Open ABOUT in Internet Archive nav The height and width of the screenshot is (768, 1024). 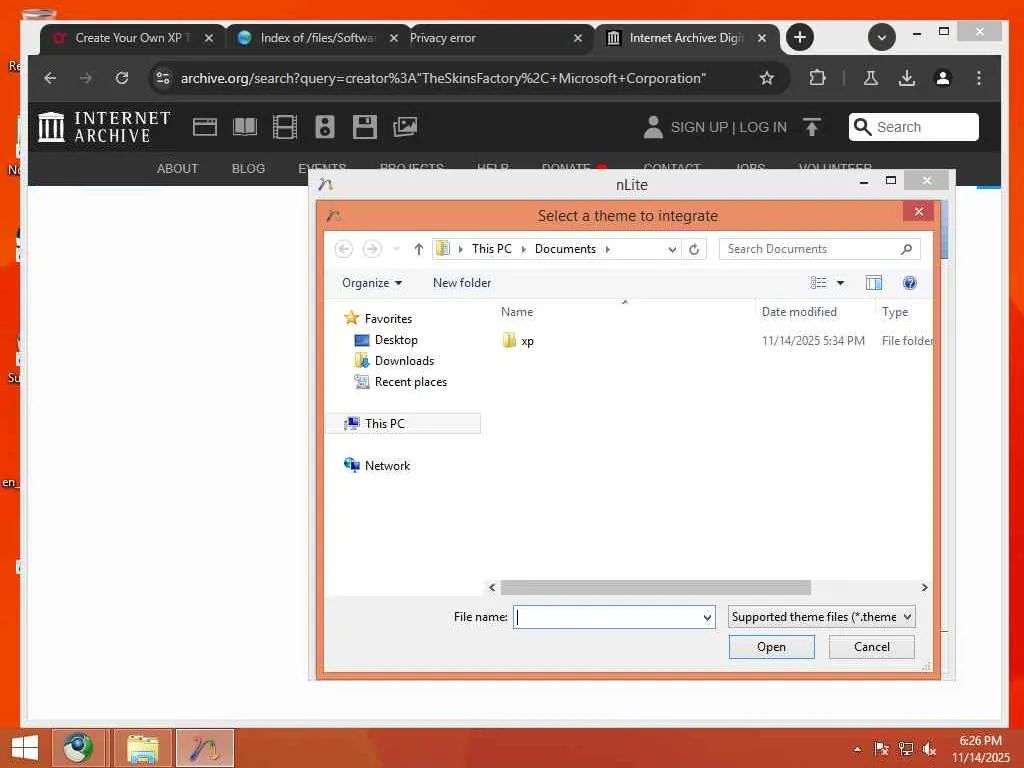(x=177, y=168)
